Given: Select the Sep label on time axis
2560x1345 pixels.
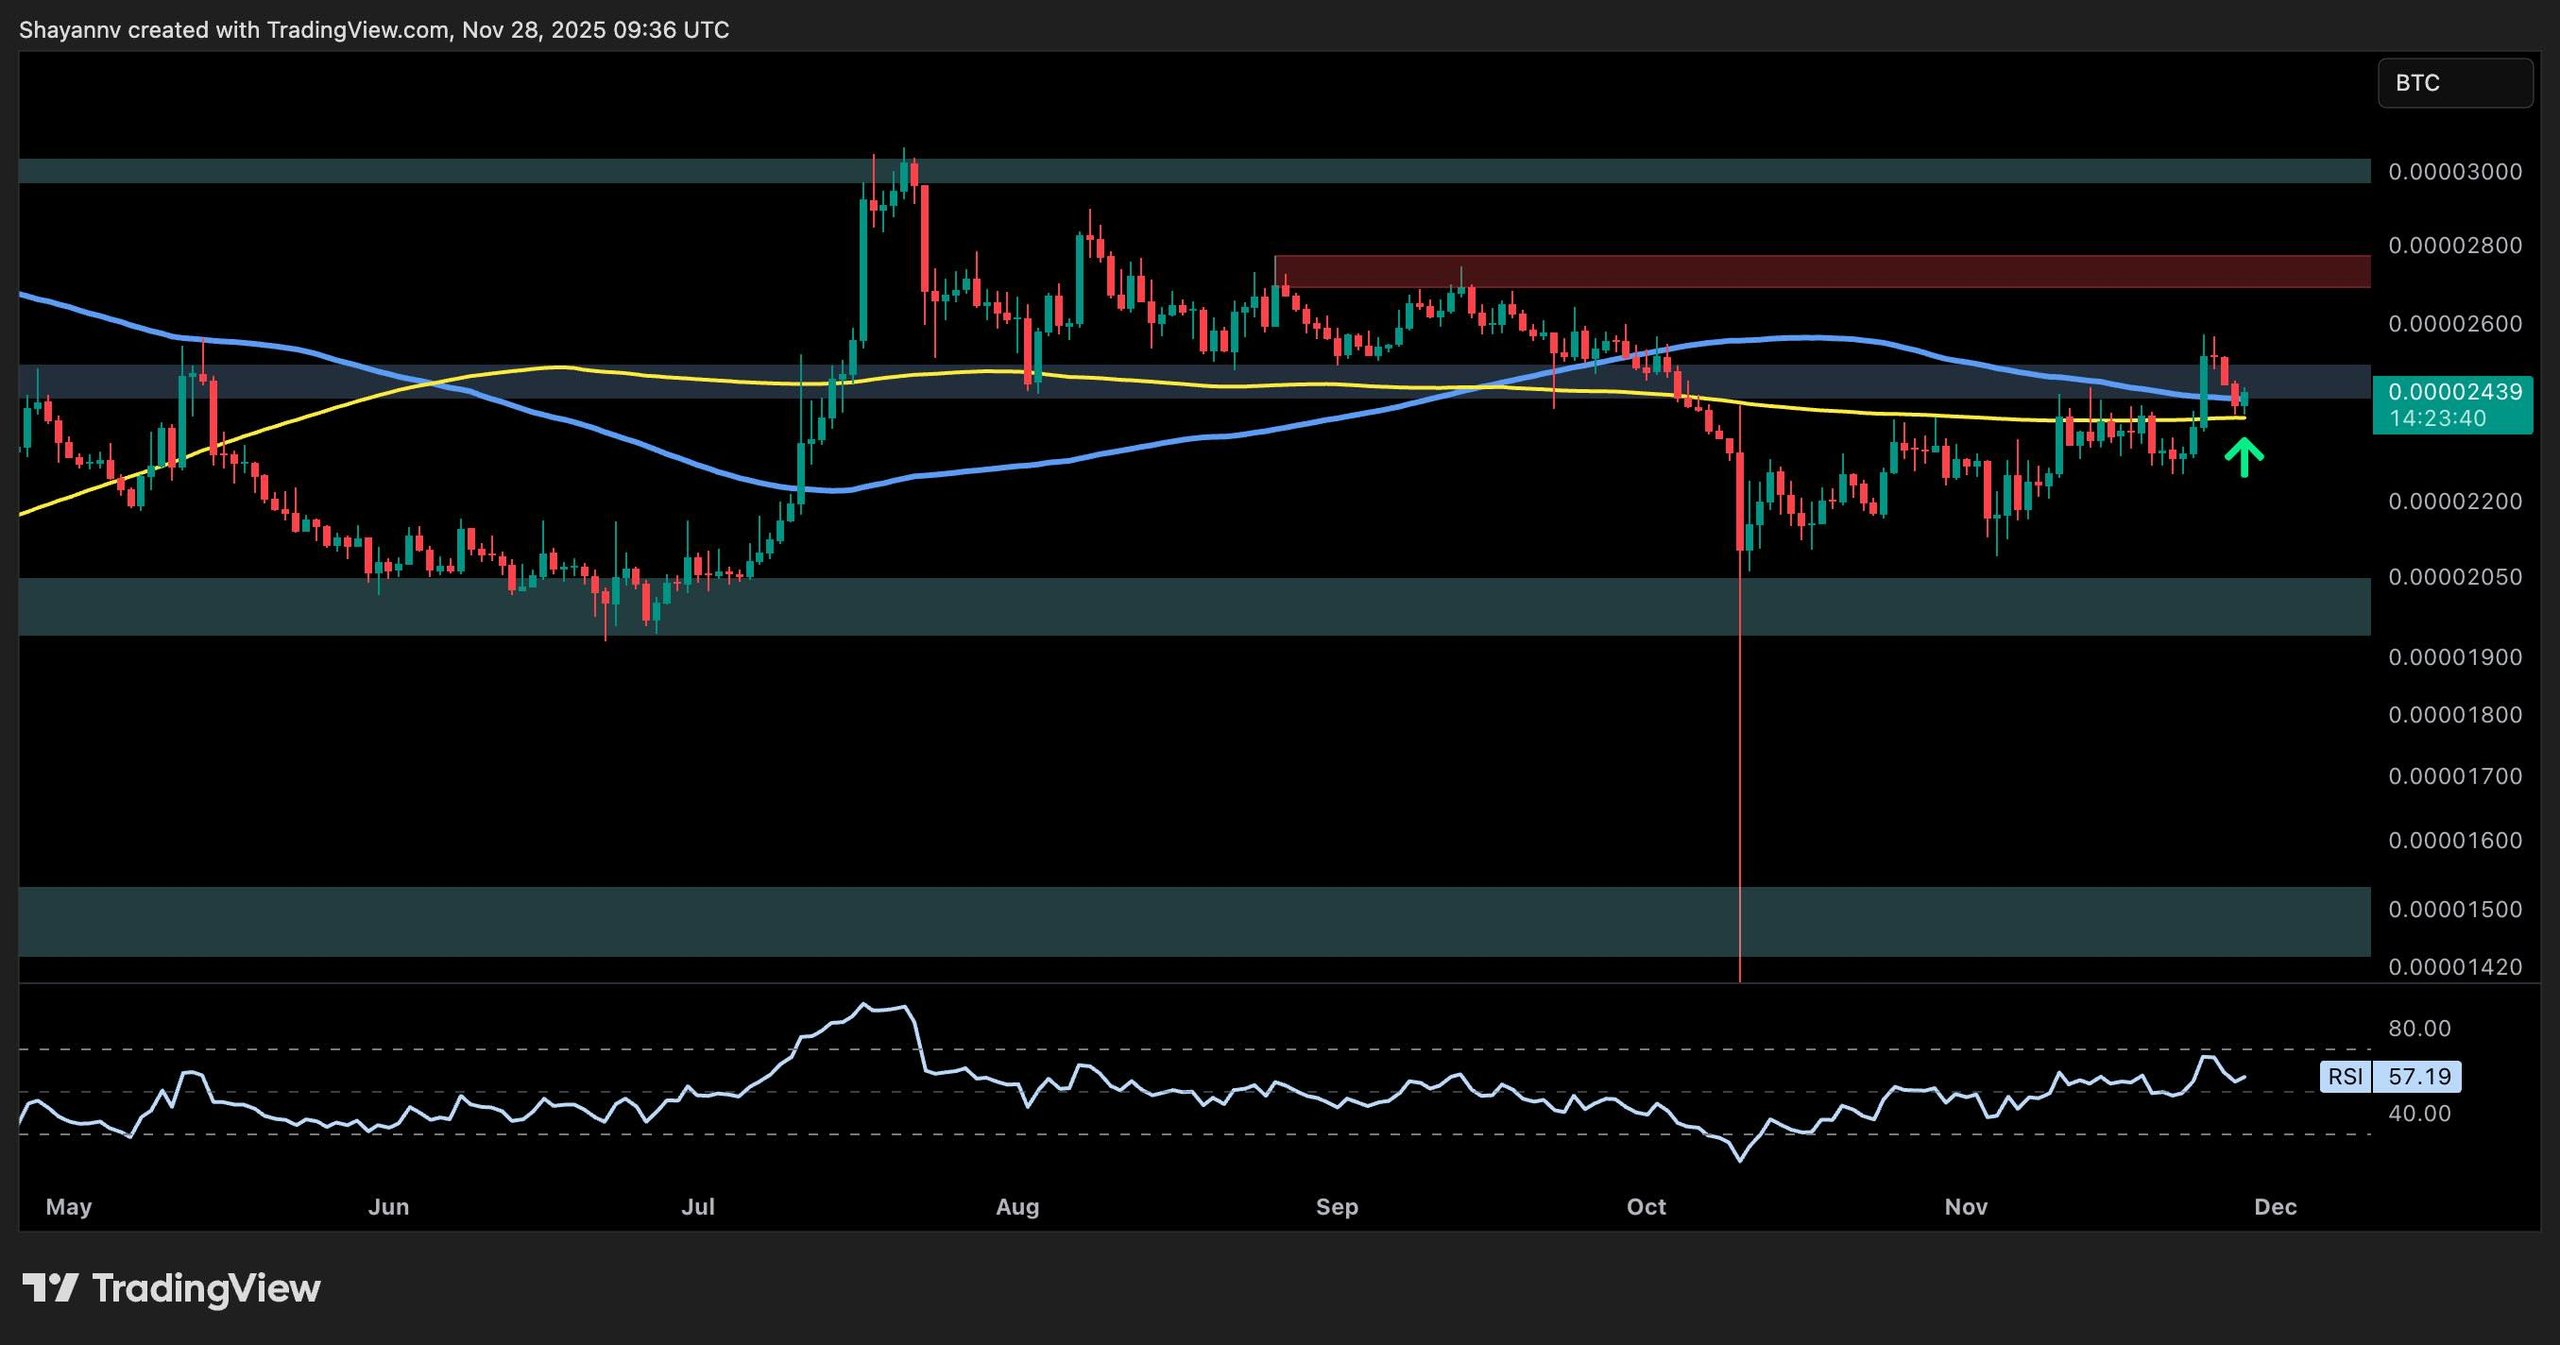Looking at the screenshot, I should [x=1336, y=1207].
